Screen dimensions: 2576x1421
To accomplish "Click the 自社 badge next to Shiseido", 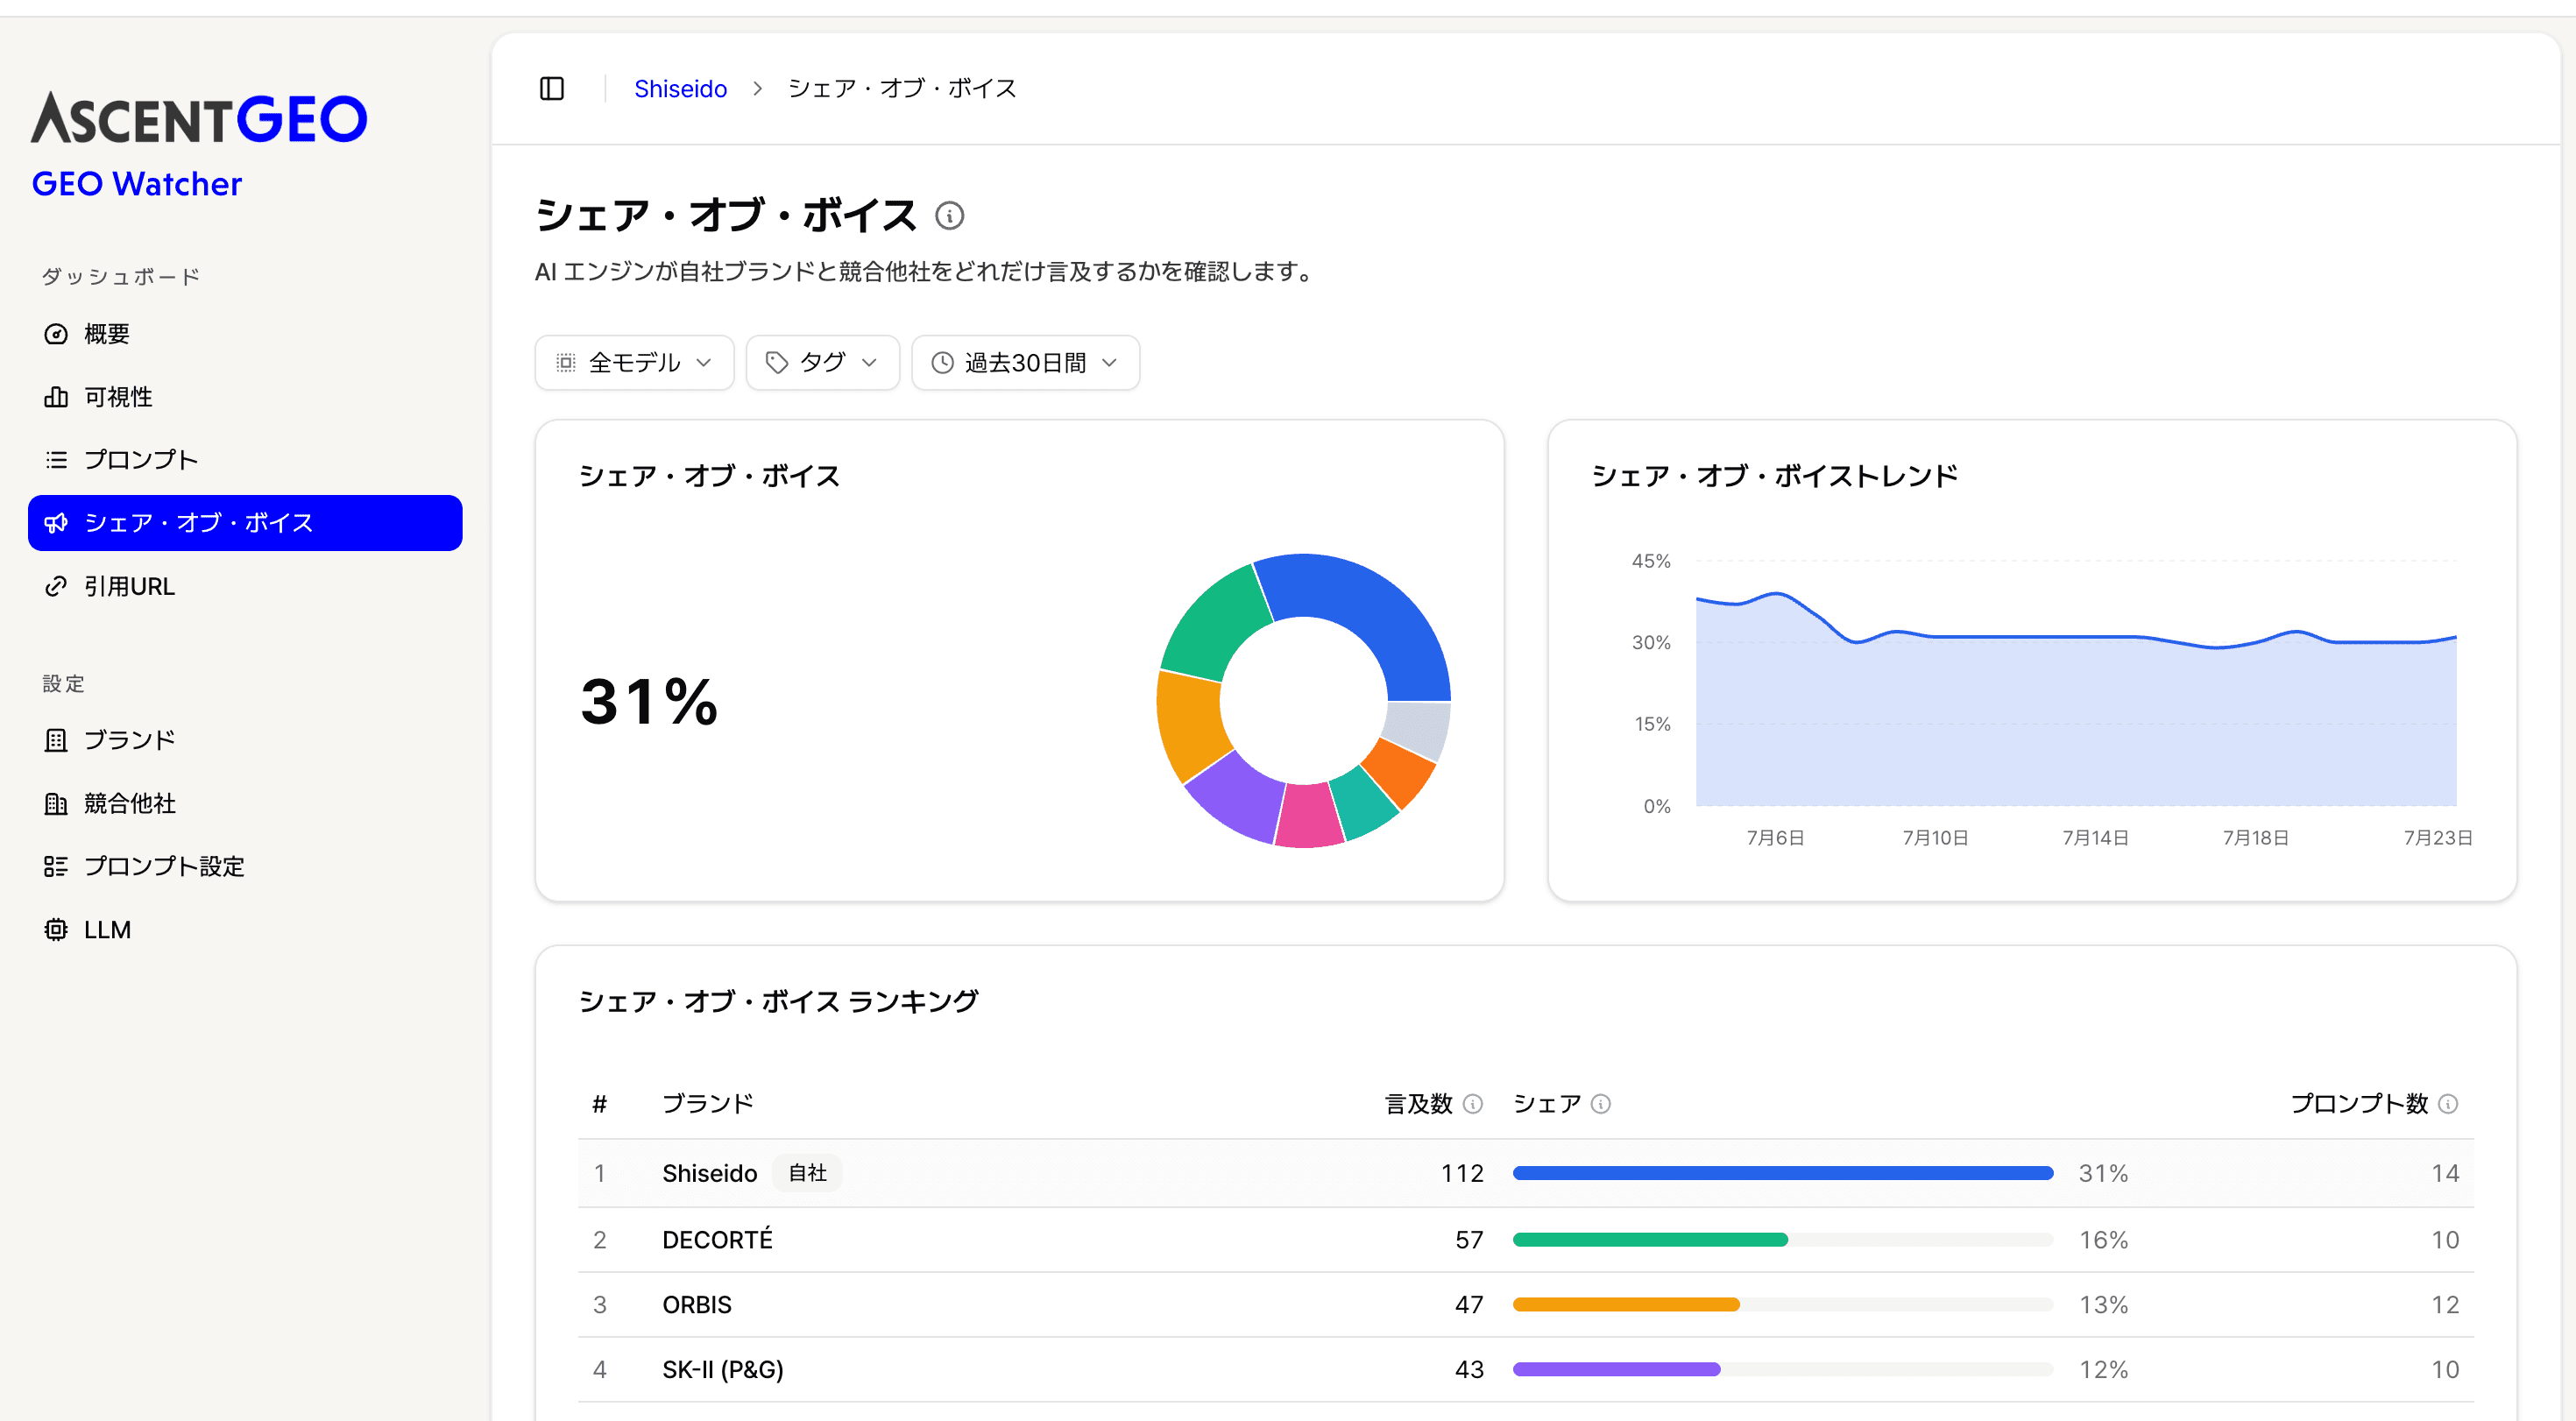I will point(807,1173).
